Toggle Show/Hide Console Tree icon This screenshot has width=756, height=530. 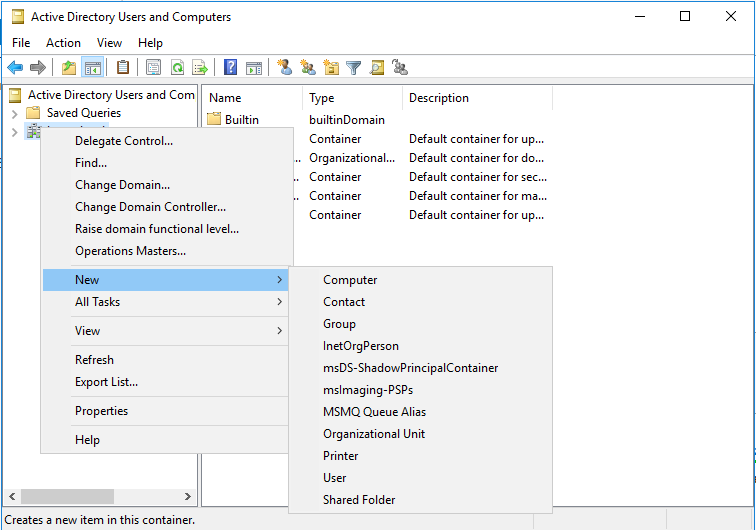[93, 68]
